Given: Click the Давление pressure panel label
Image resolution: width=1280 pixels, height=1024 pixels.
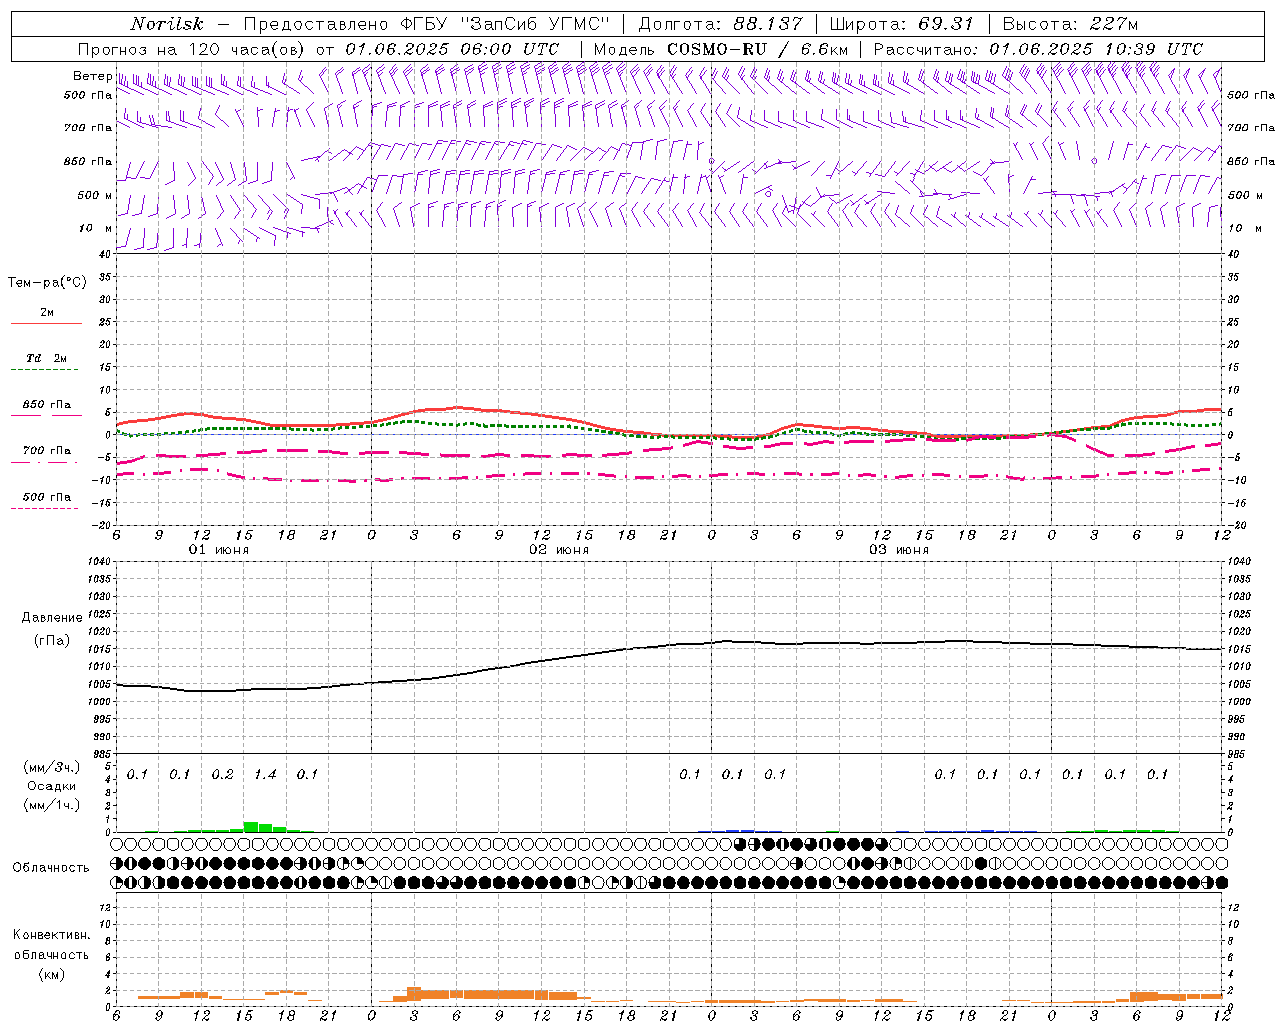Looking at the screenshot, I should tap(52, 618).
